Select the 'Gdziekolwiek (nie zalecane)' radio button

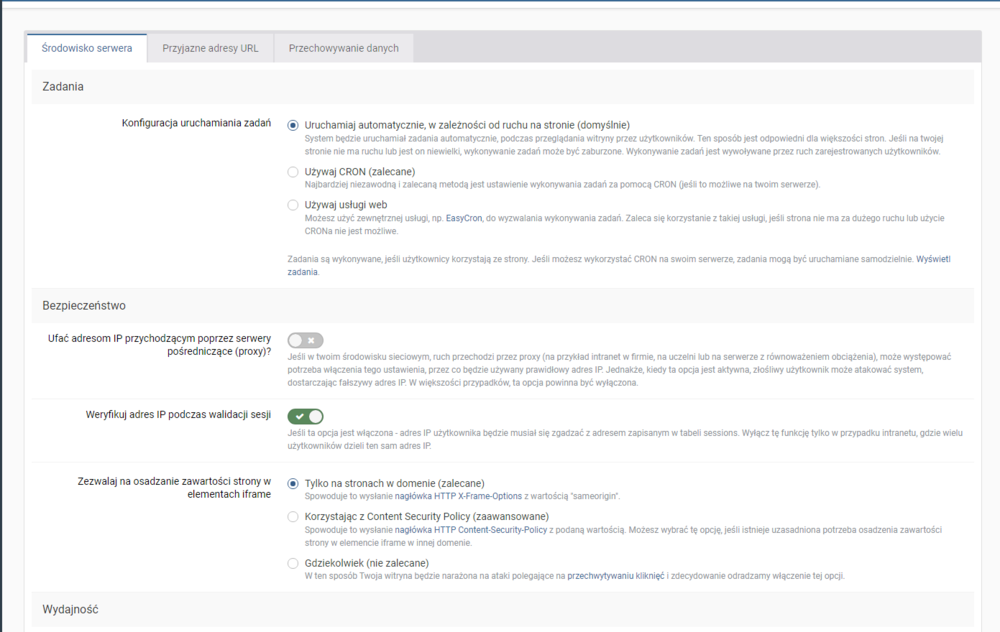[293, 563]
